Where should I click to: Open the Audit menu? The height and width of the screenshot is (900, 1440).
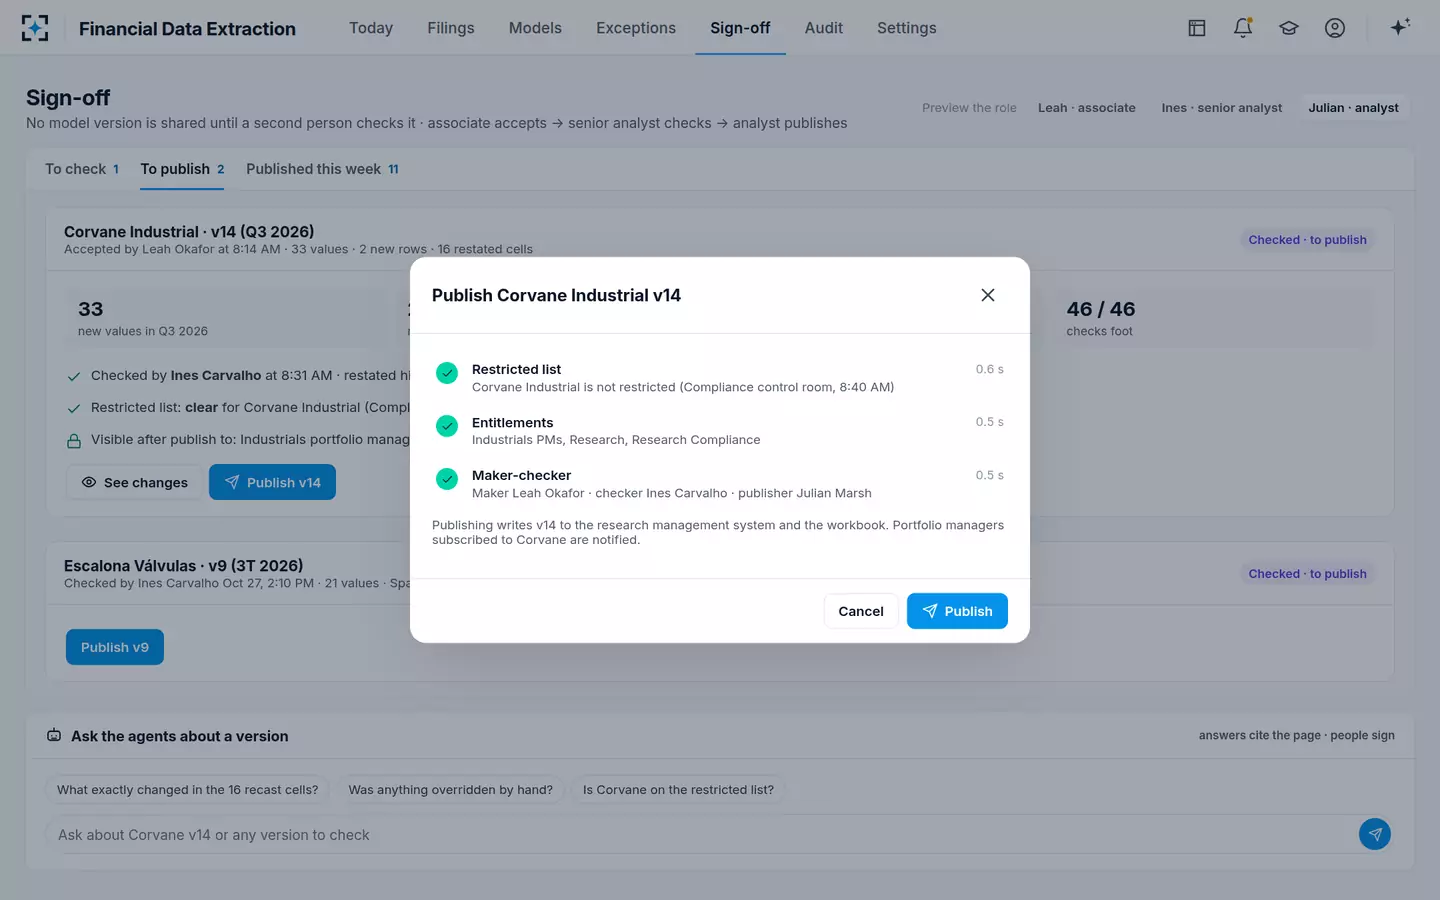coord(824,28)
